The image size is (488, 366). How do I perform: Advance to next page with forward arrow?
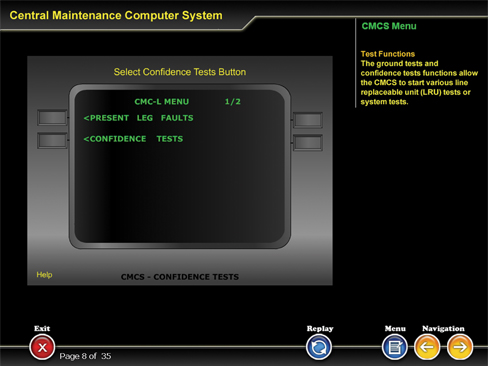point(460,347)
